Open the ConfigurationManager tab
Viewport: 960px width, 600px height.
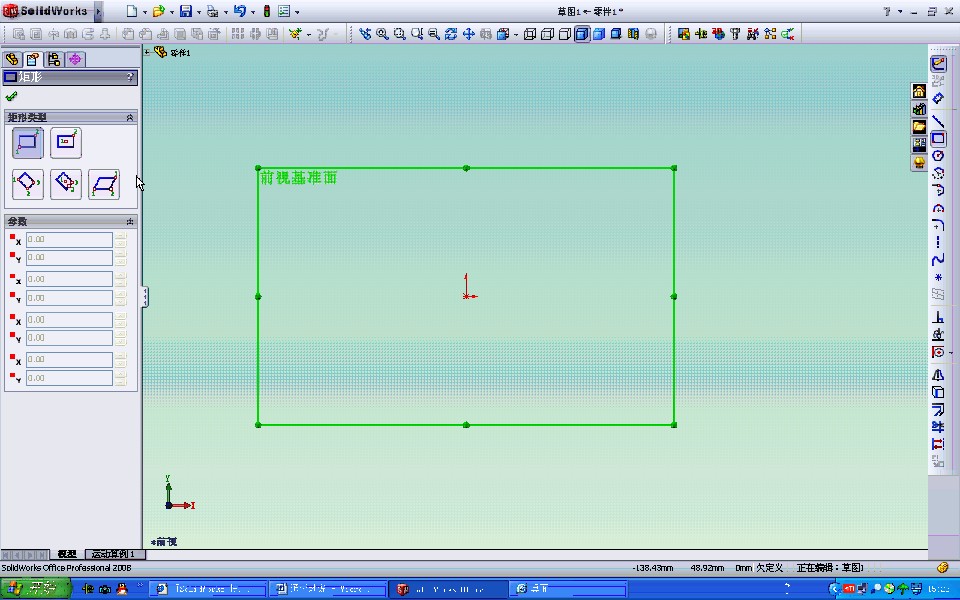[x=54, y=59]
